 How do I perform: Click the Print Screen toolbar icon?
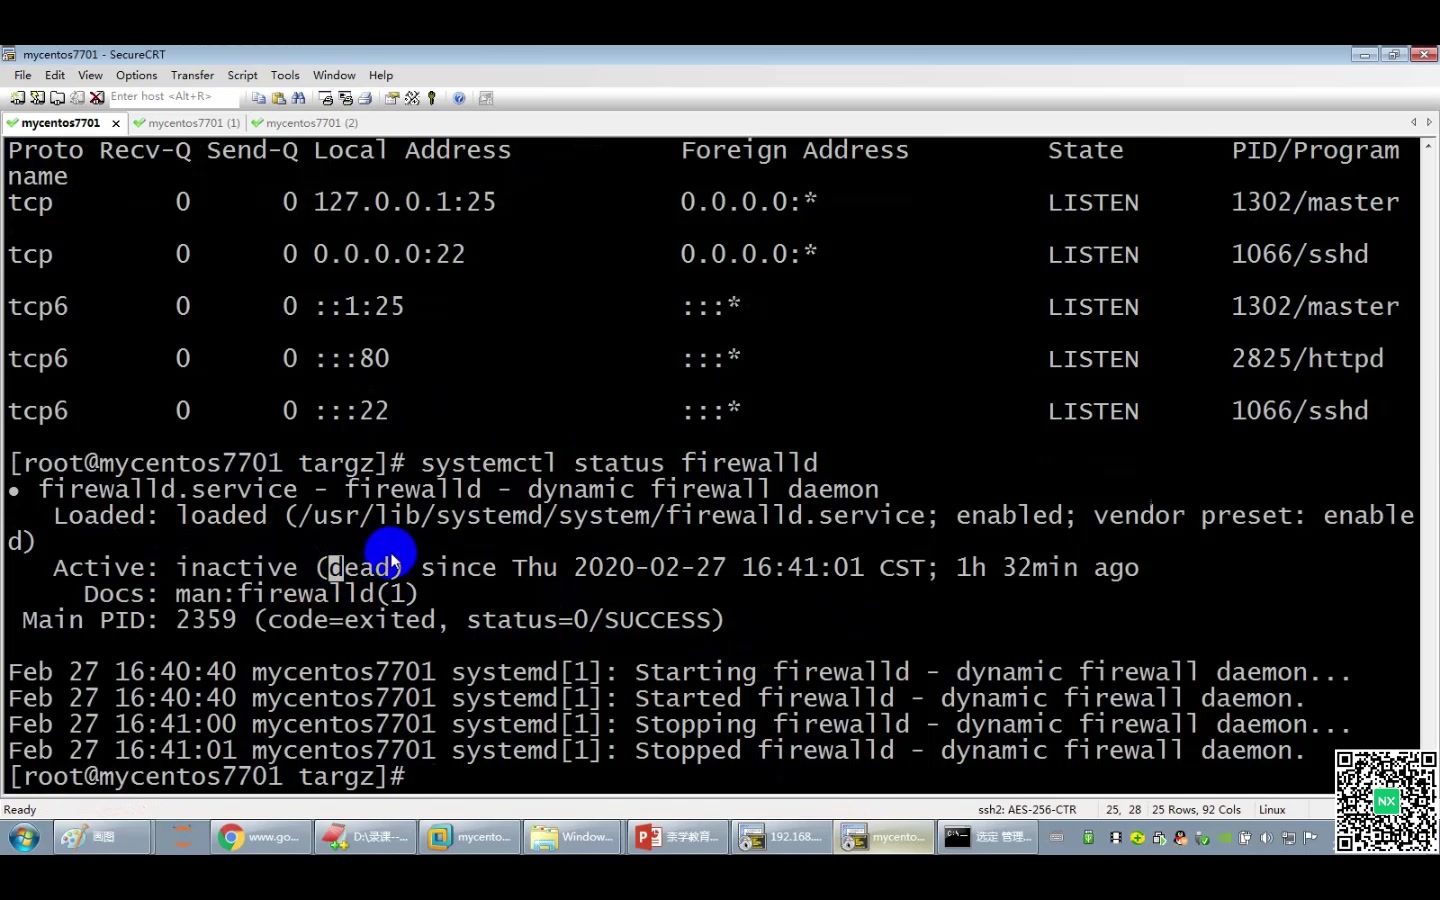pyautogui.click(x=326, y=98)
